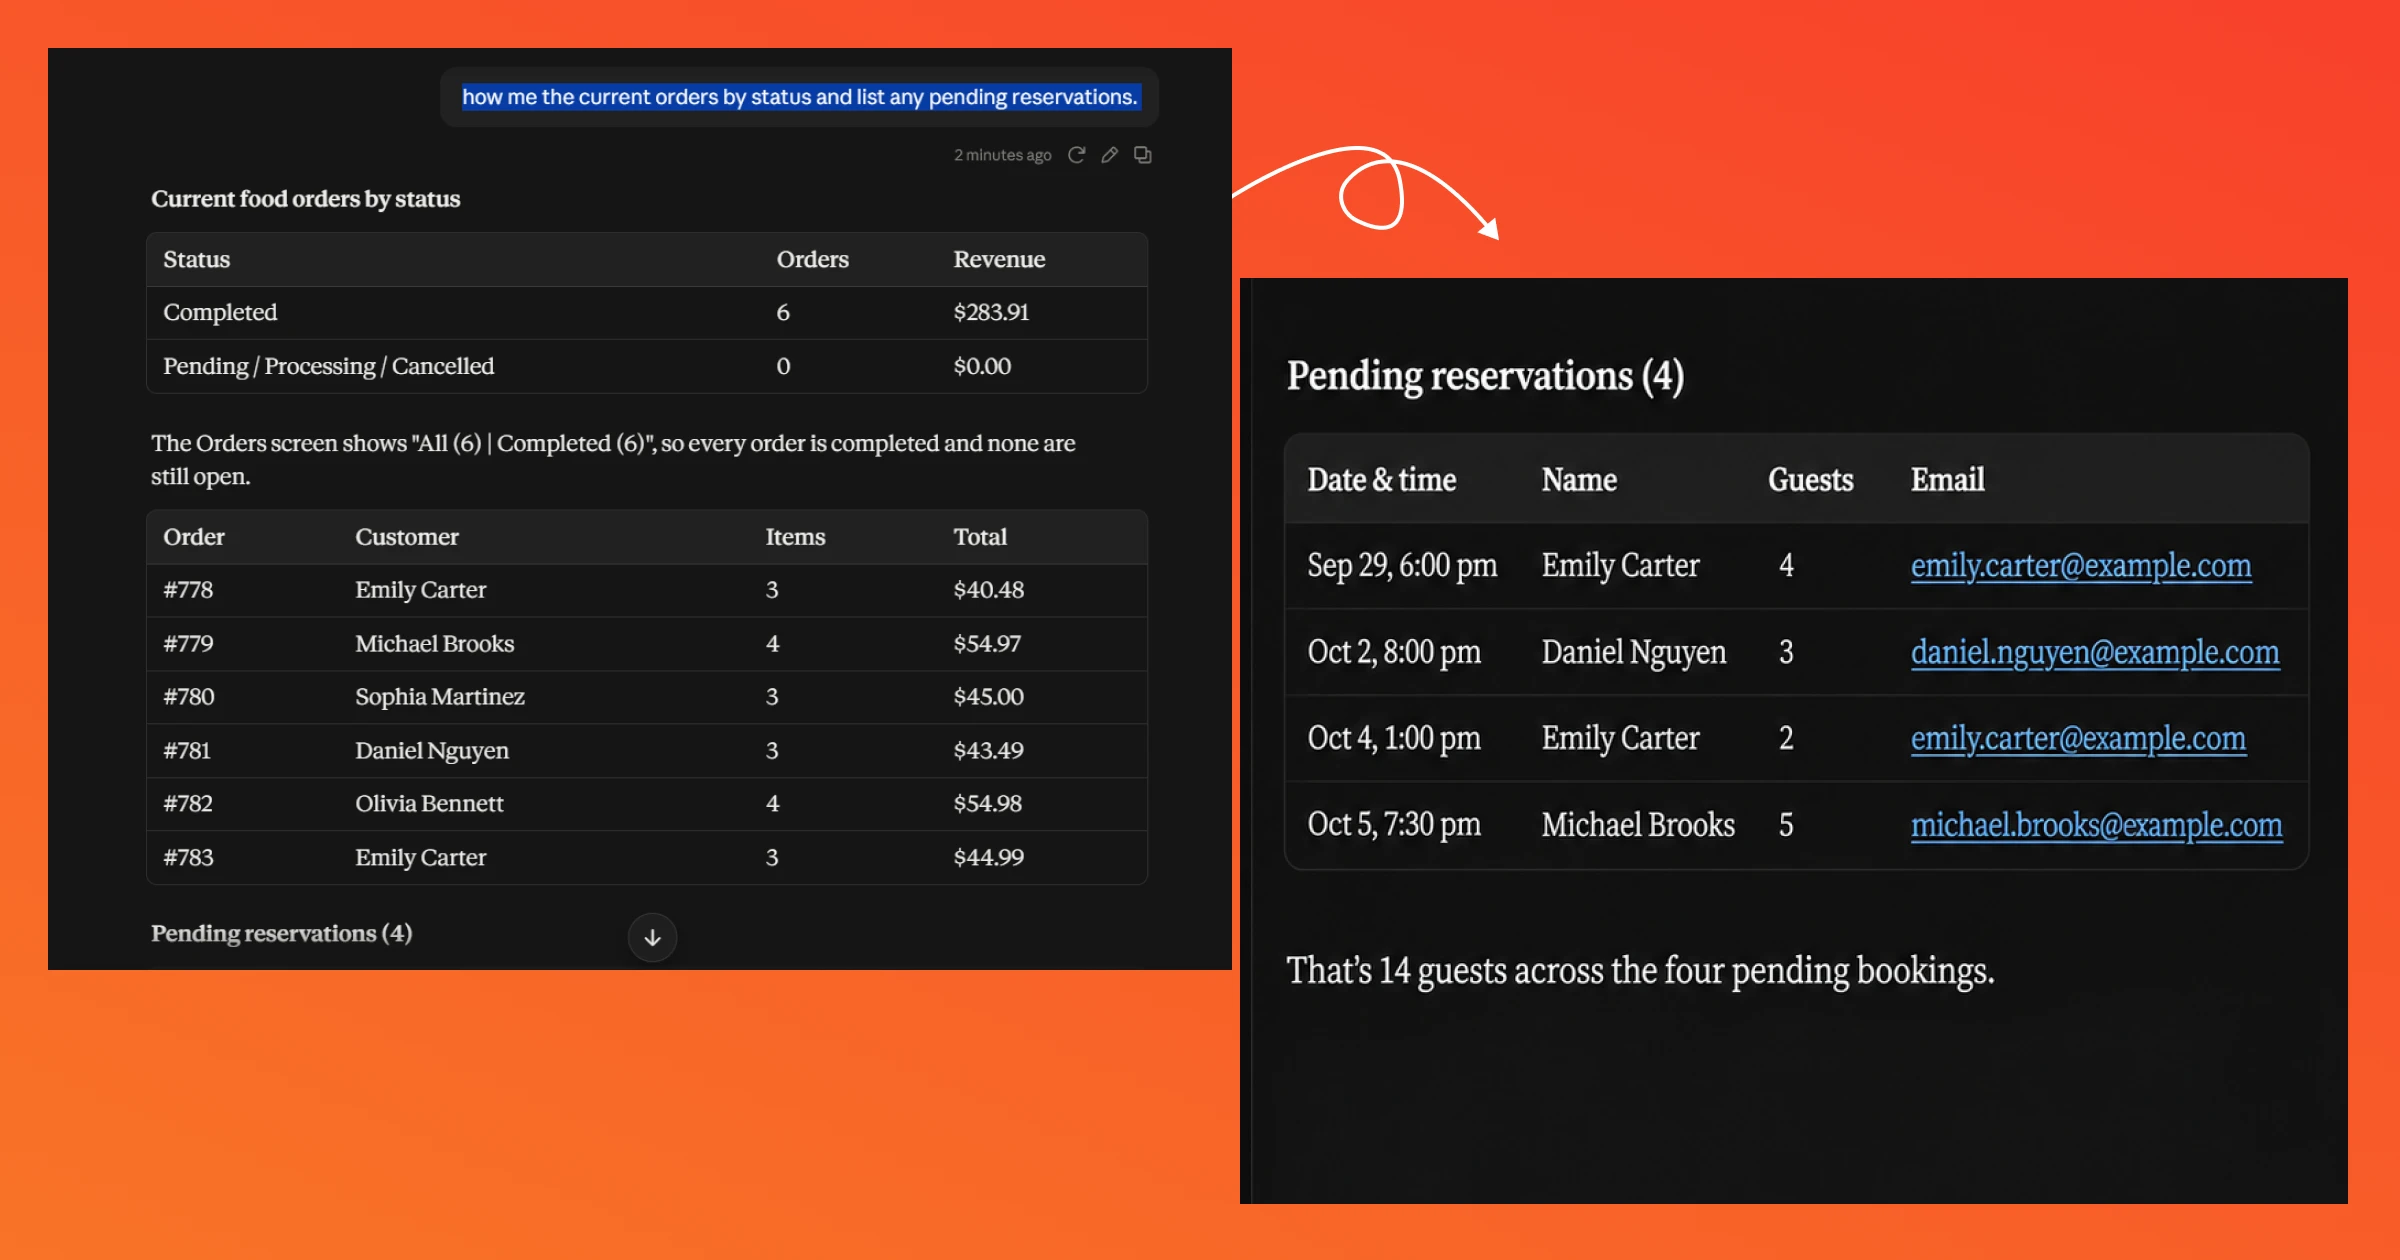The width and height of the screenshot is (2400, 1260).
Task: Click 'Oct 4, 1:00 pm' reservation date
Action: click(x=1394, y=738)
